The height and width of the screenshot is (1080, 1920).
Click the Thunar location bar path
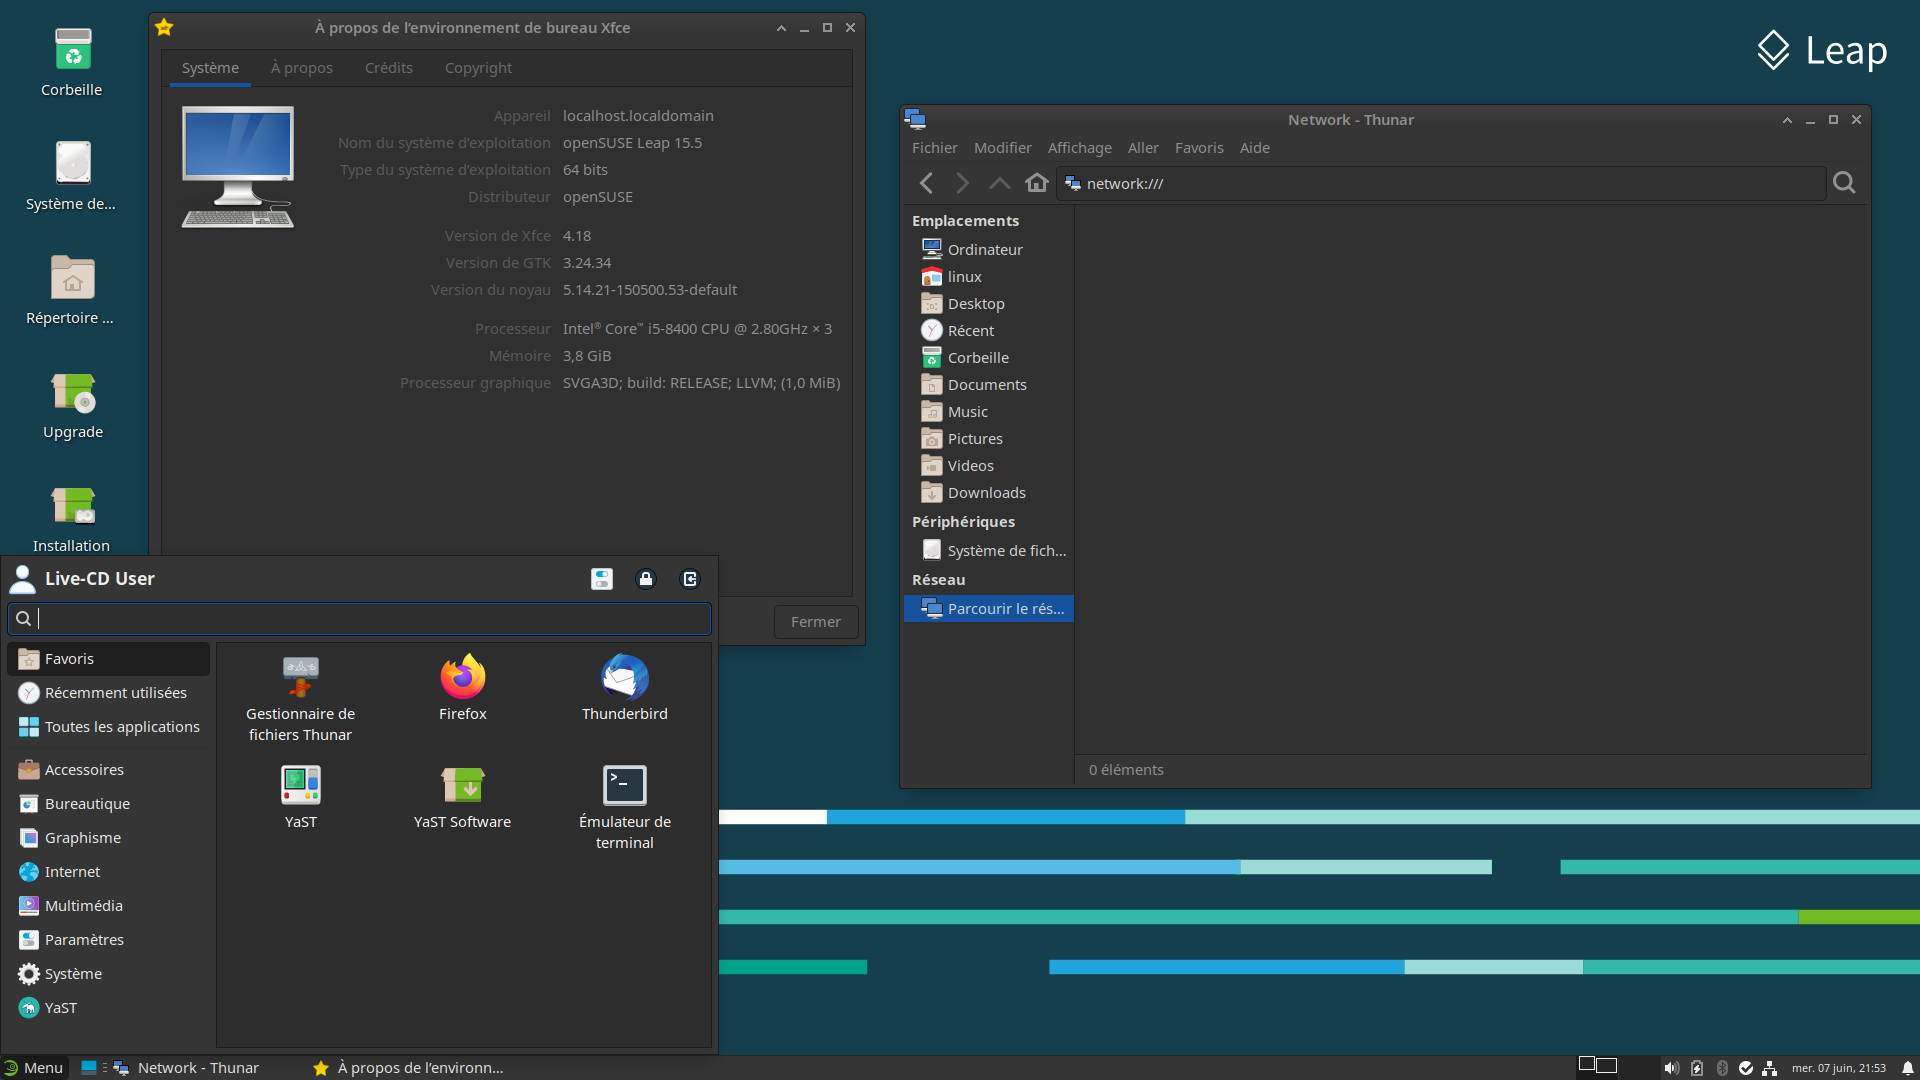[1125, 184]
